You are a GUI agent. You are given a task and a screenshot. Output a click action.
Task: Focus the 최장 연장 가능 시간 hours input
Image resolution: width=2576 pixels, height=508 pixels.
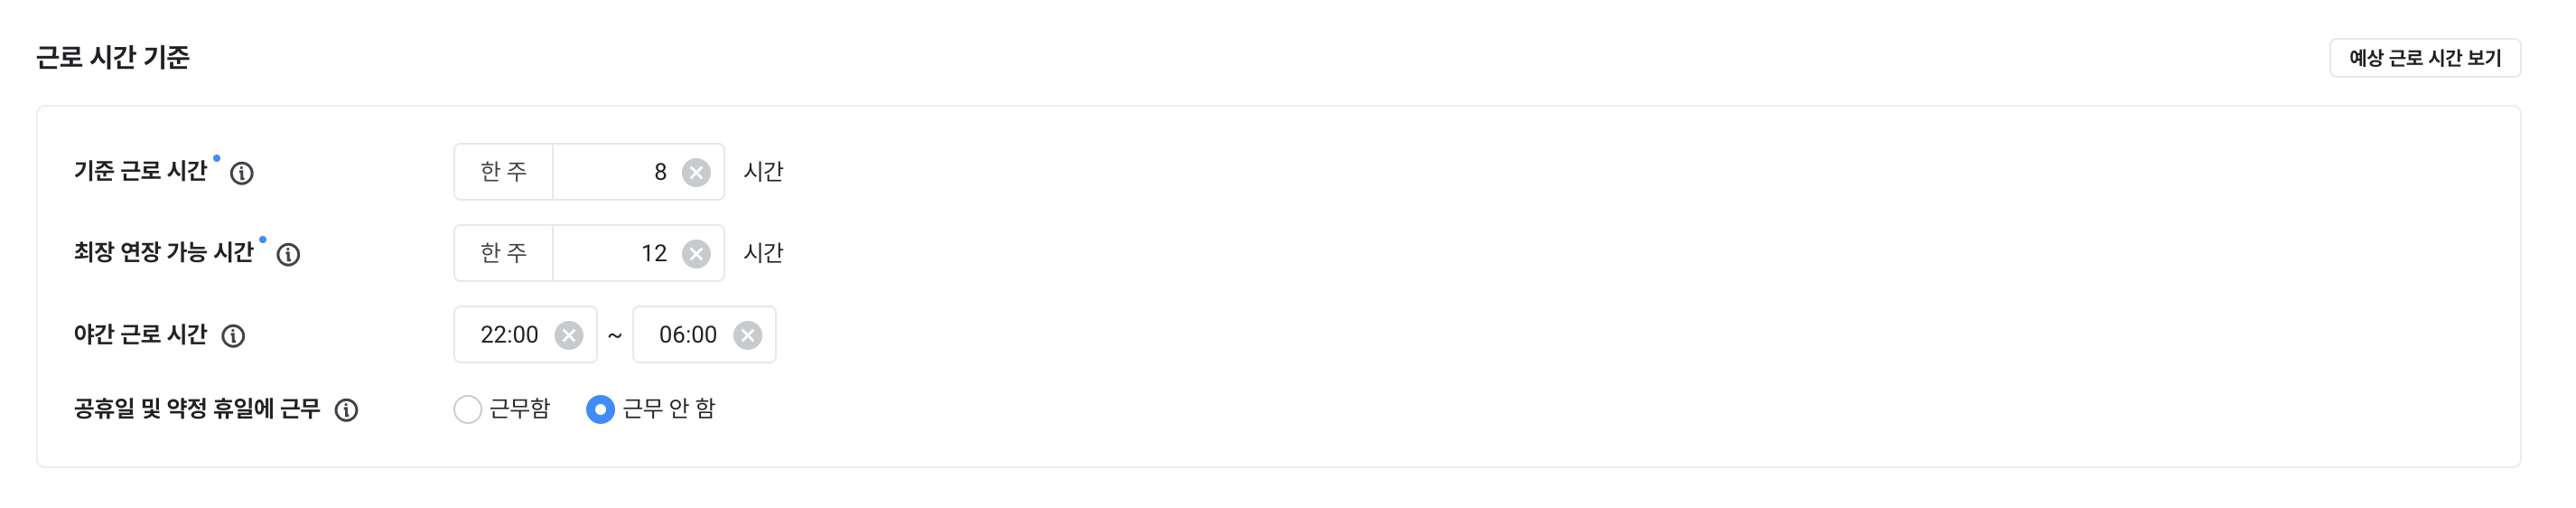pos(638,253)
